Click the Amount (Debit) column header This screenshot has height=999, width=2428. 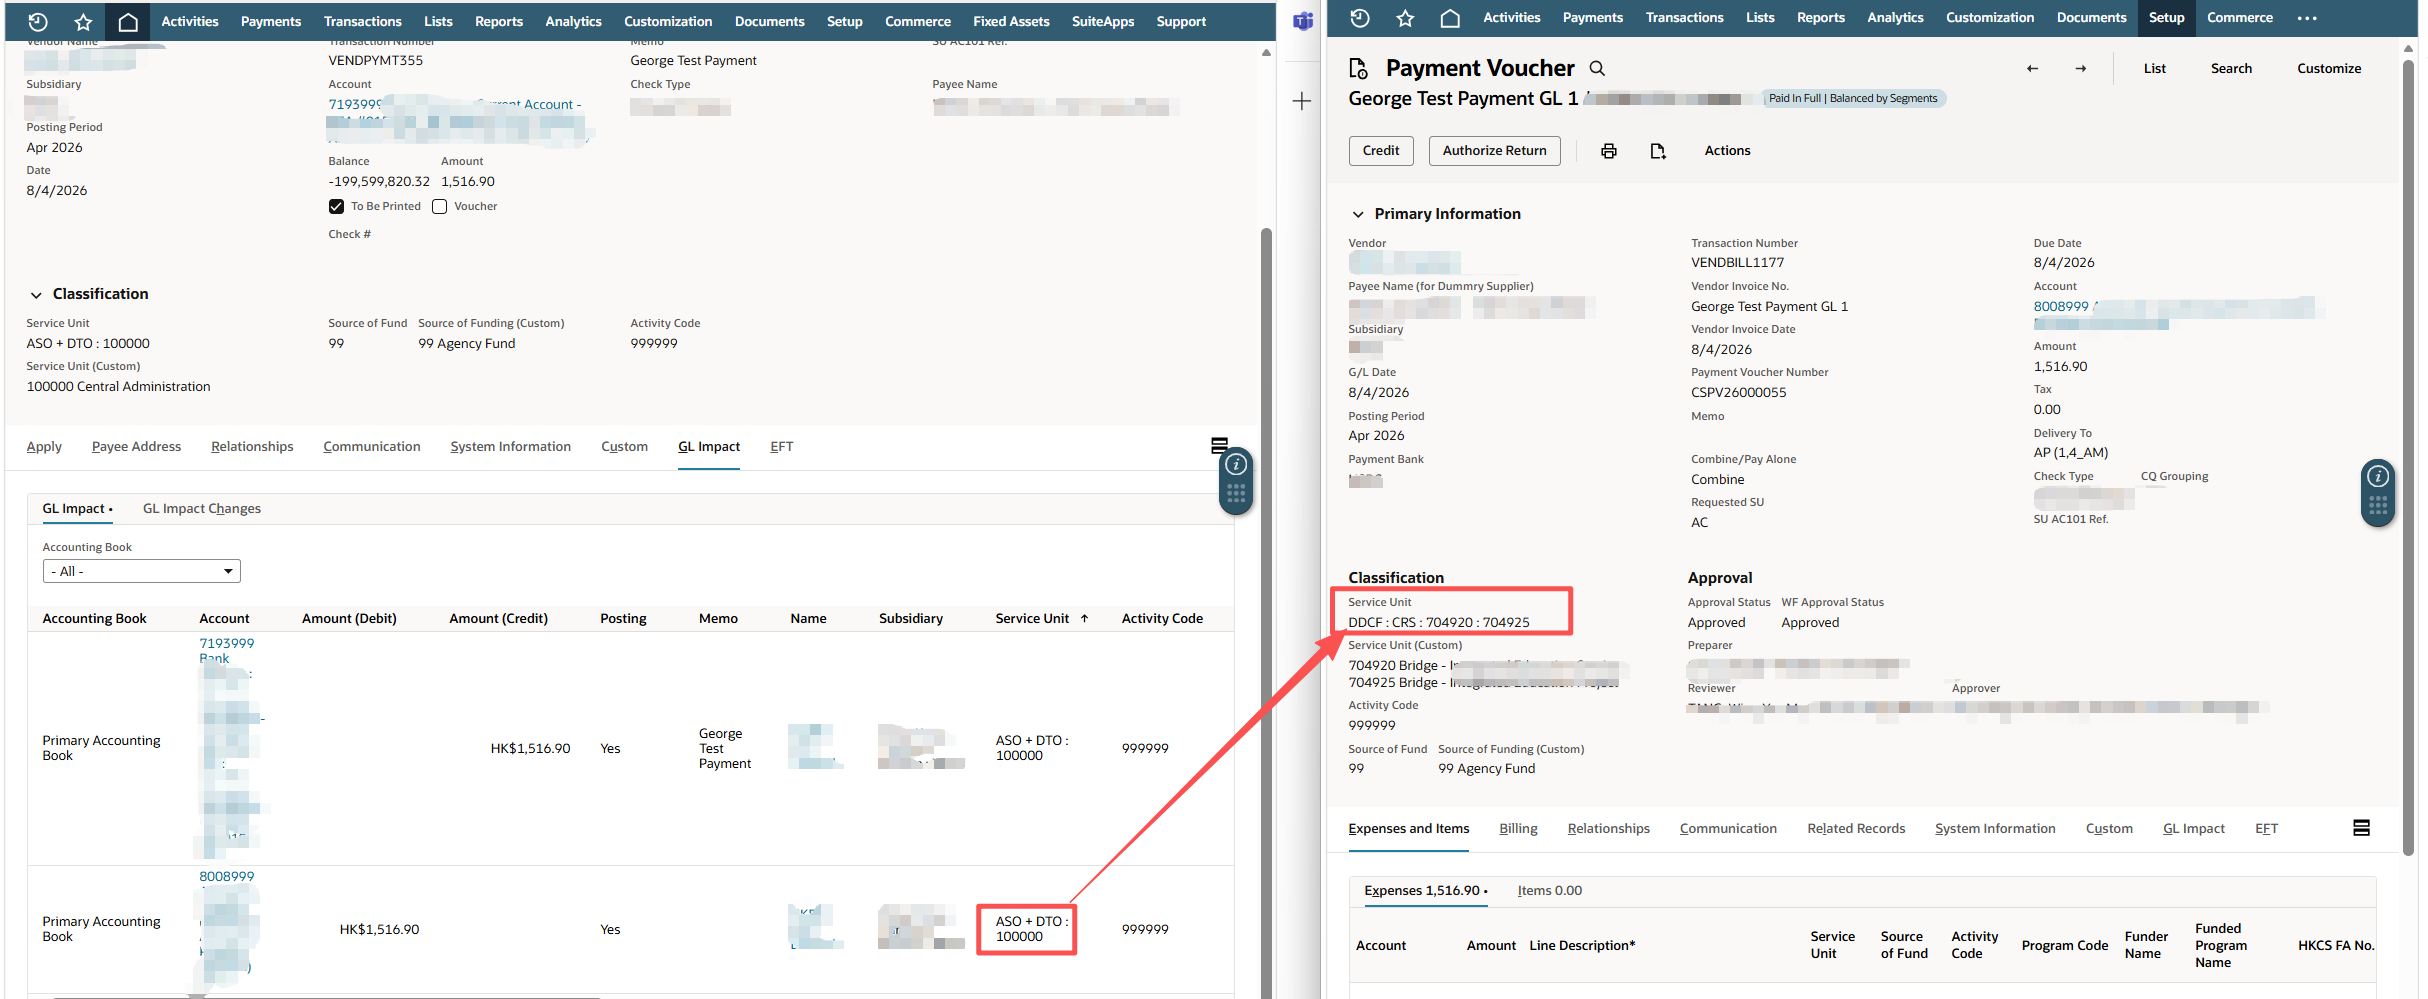pyautogui.click(x=349, y=619)
